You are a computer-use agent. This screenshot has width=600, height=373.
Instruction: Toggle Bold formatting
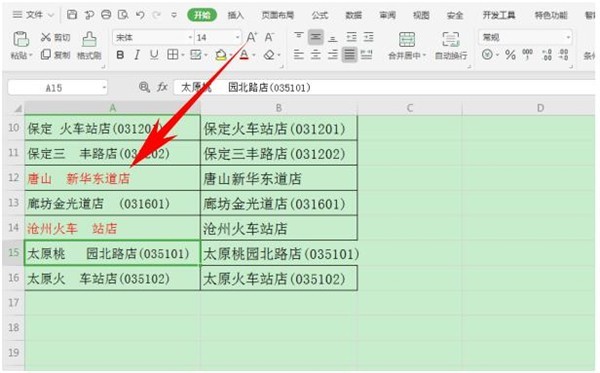pos(120,55)
